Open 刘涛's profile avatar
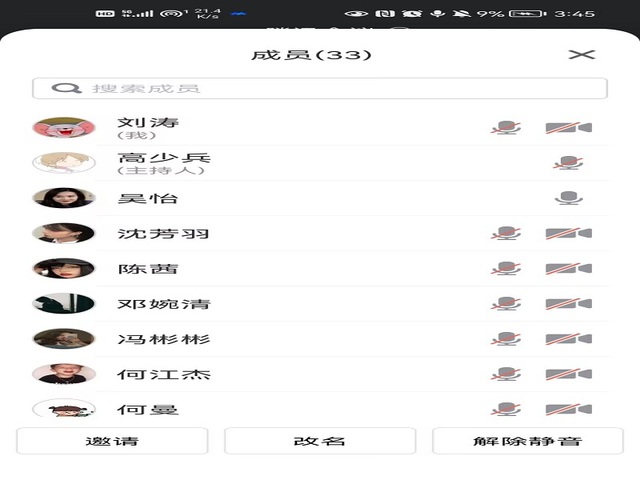Screen dimensions: 640x480 coord(64,128)
